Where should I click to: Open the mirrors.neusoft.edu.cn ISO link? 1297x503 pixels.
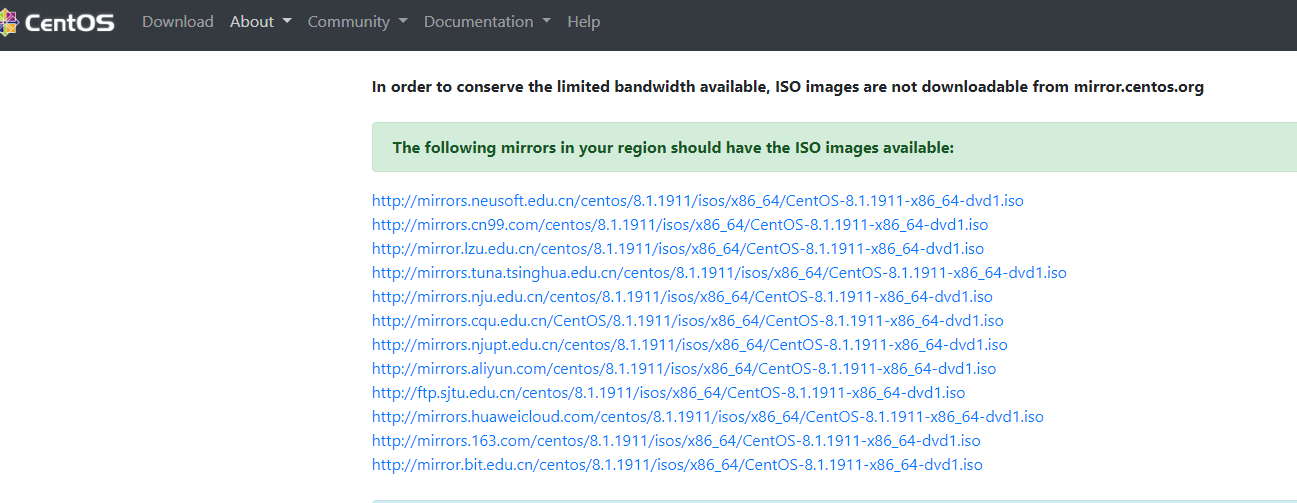pos(697,201)
